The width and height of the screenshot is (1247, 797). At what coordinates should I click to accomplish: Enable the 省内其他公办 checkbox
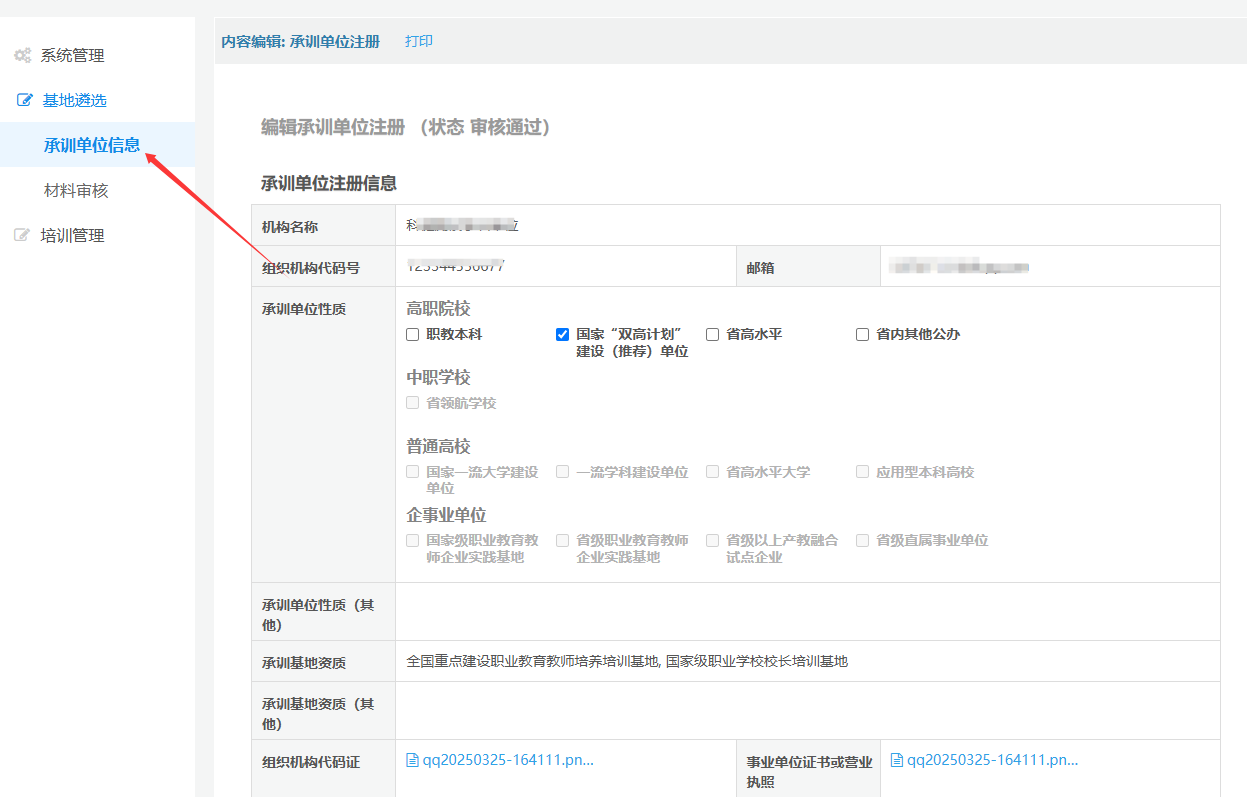tap(863, 335)
